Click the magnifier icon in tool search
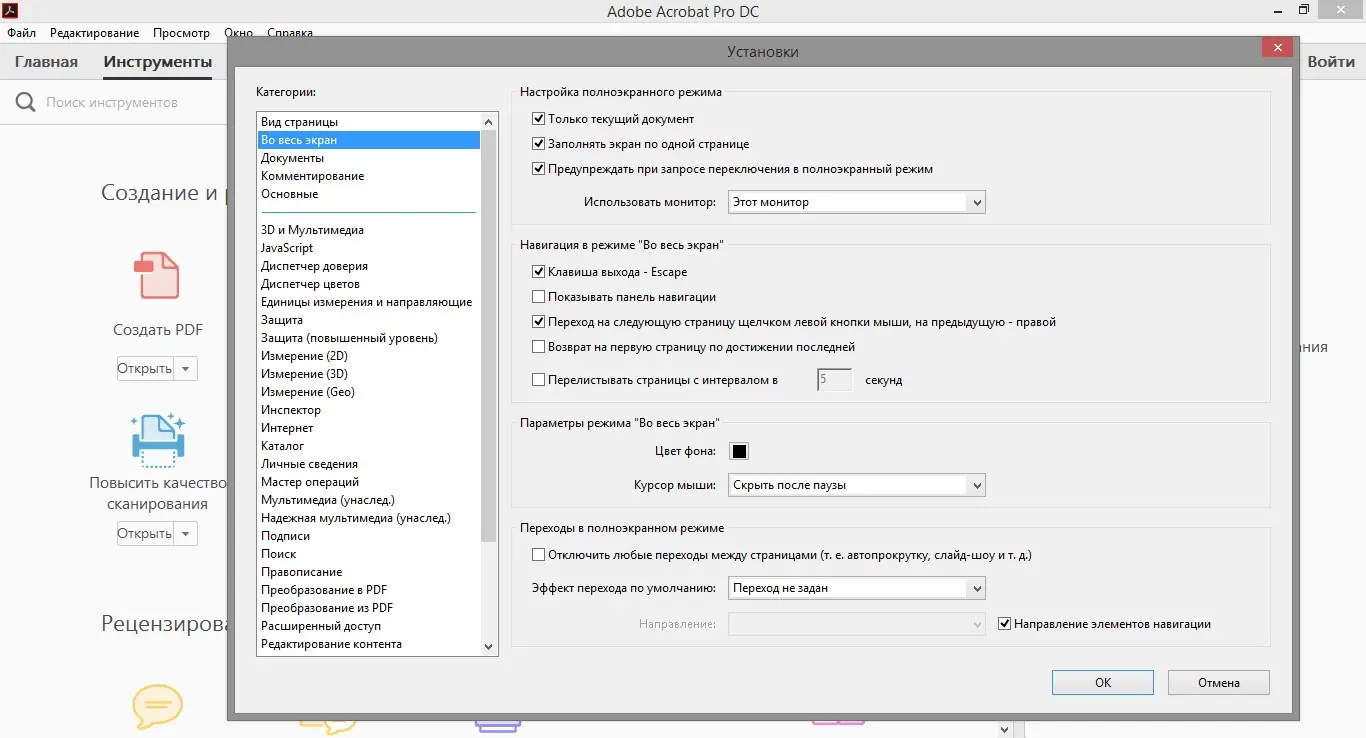 pos(24,102)
